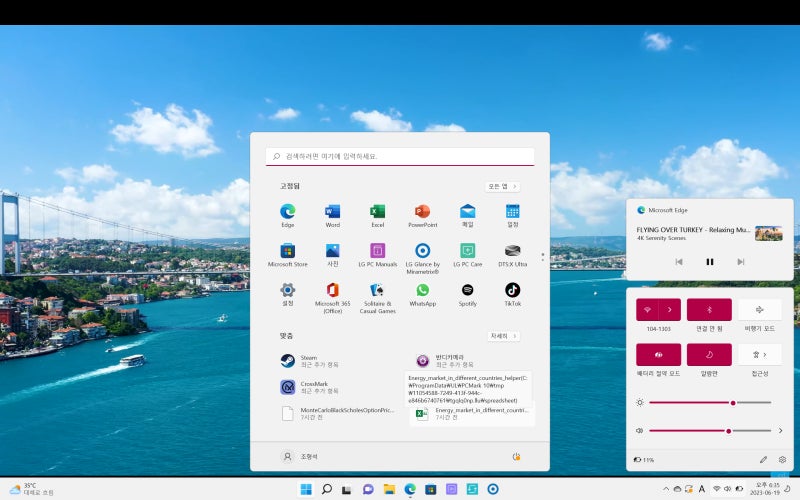Screen dimensions: 800x500
Task: Launch LG PC Manuals
Action: click(378, 255)
